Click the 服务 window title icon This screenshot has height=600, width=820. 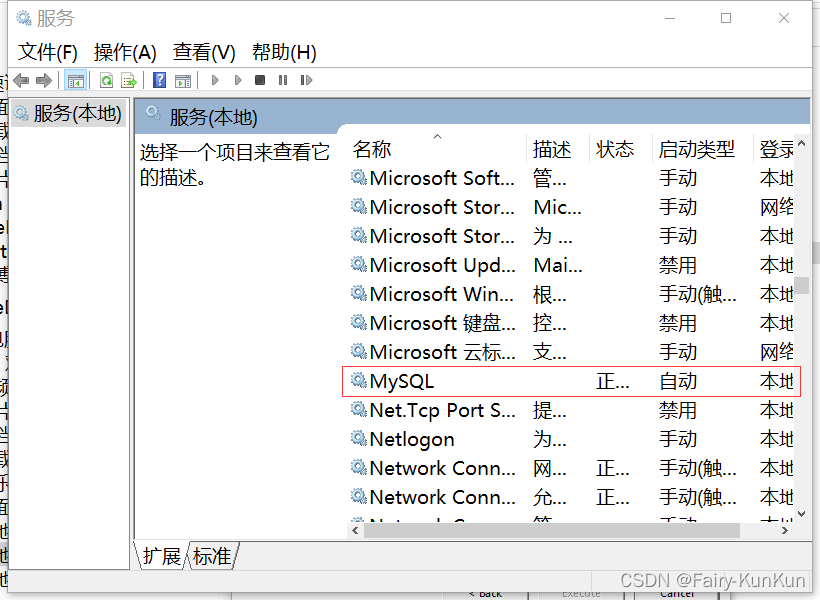pos(24,18)
